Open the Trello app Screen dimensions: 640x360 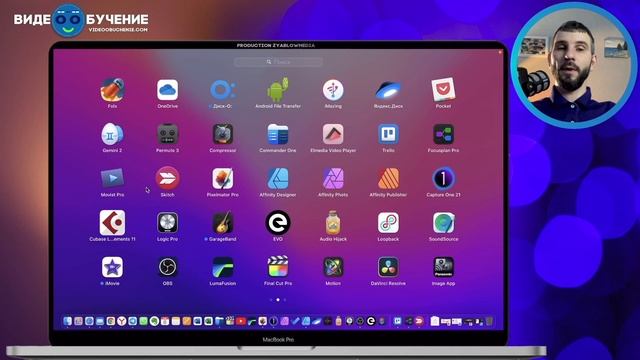(x=388, y=134)
